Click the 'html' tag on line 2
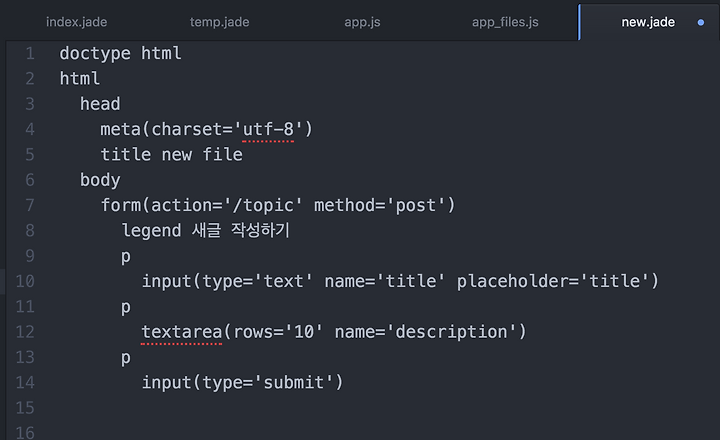720x440 pixels. 80,79
